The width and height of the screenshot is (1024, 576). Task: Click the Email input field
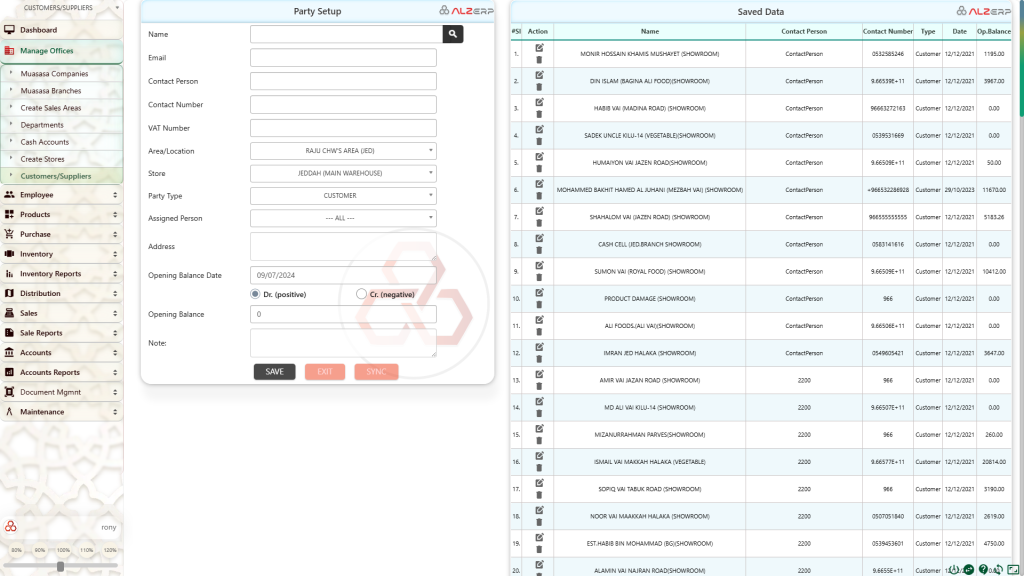click(x=343, y=57)
